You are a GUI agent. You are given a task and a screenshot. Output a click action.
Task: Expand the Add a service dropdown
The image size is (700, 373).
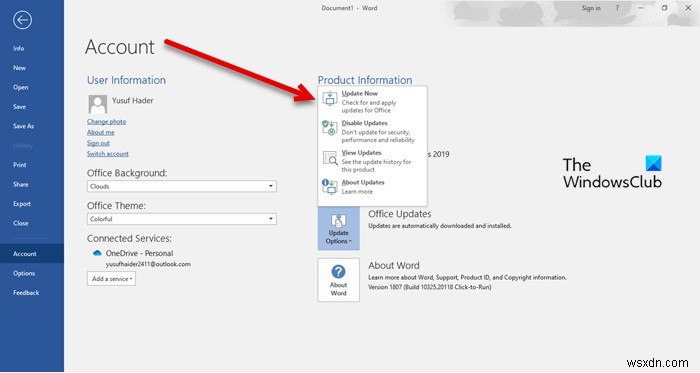coord(112,279)
